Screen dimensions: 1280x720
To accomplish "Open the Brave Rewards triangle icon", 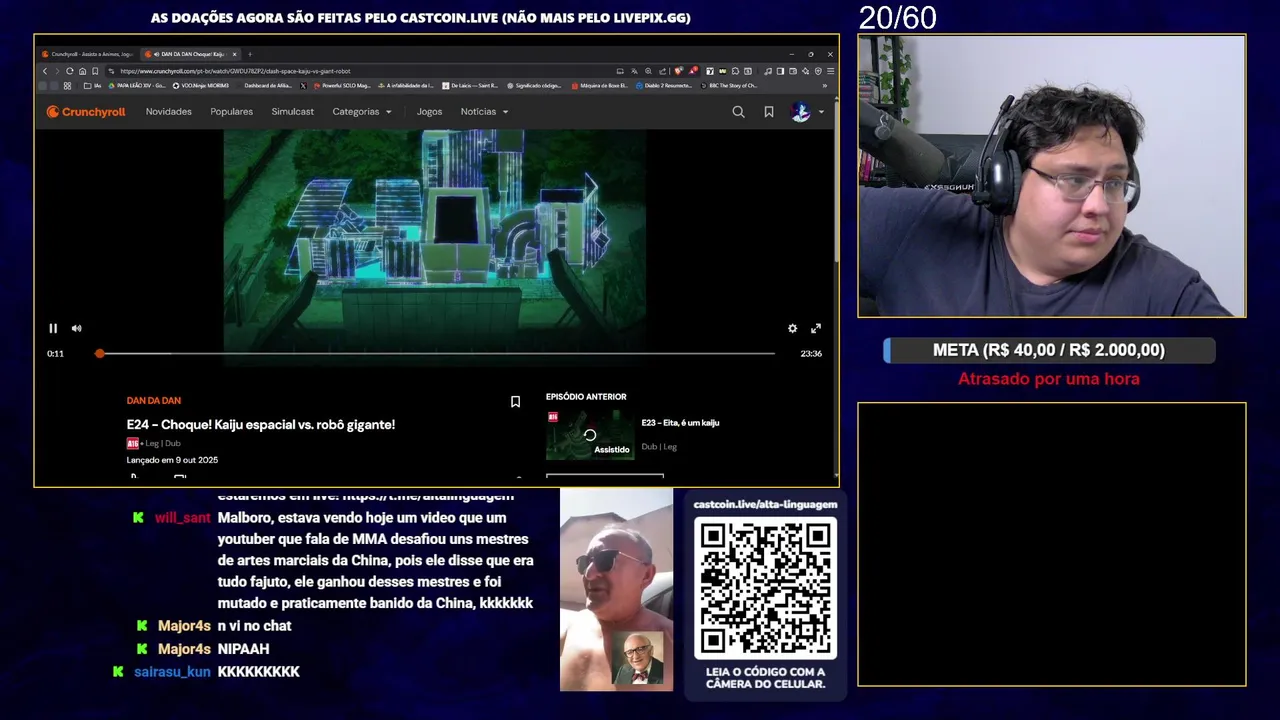I will point(693,71).
